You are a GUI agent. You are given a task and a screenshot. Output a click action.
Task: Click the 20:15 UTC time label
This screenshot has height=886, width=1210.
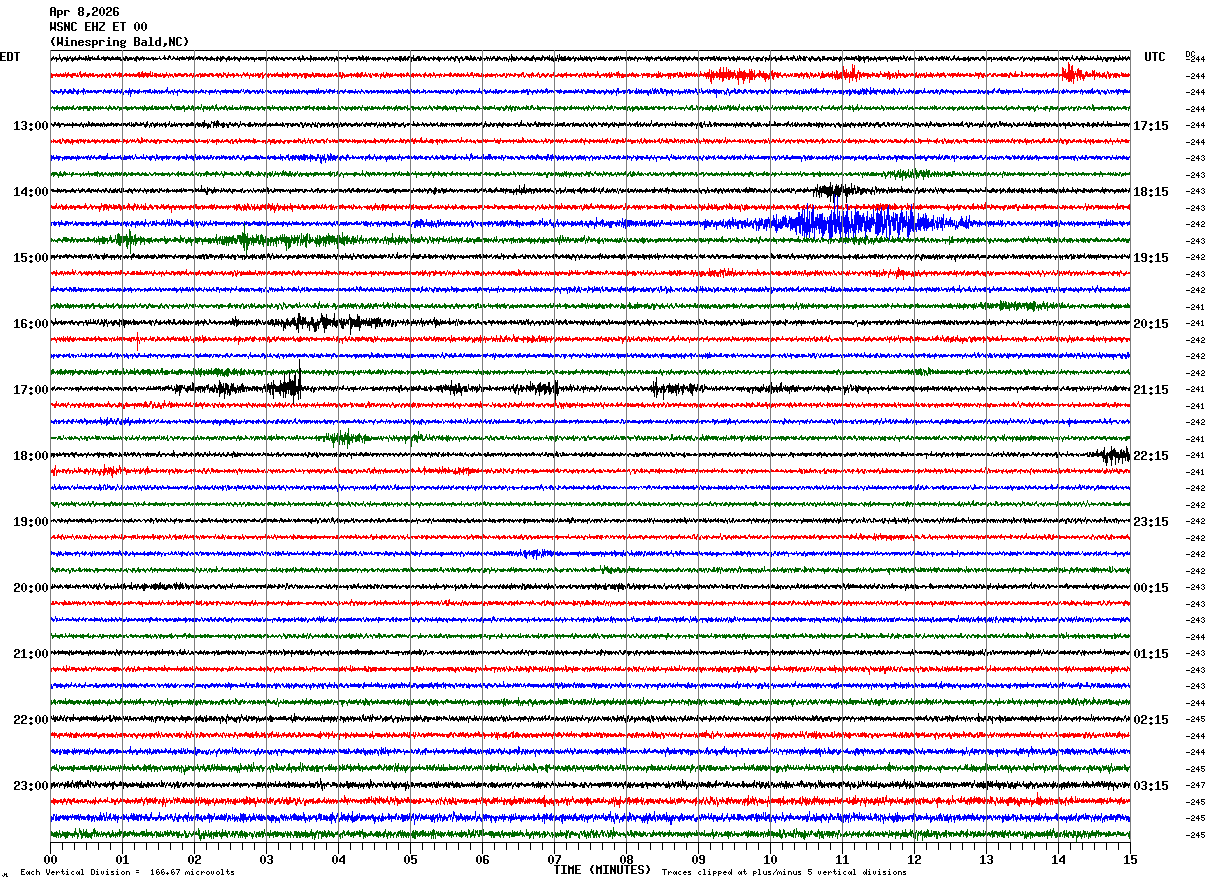pos(1151,324)
